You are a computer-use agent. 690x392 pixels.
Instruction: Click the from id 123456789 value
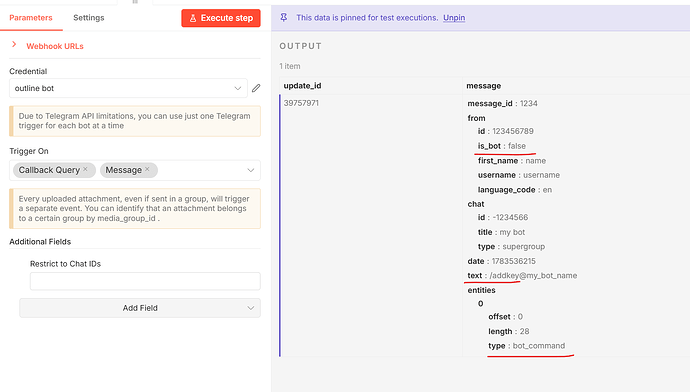coord(513,131)
